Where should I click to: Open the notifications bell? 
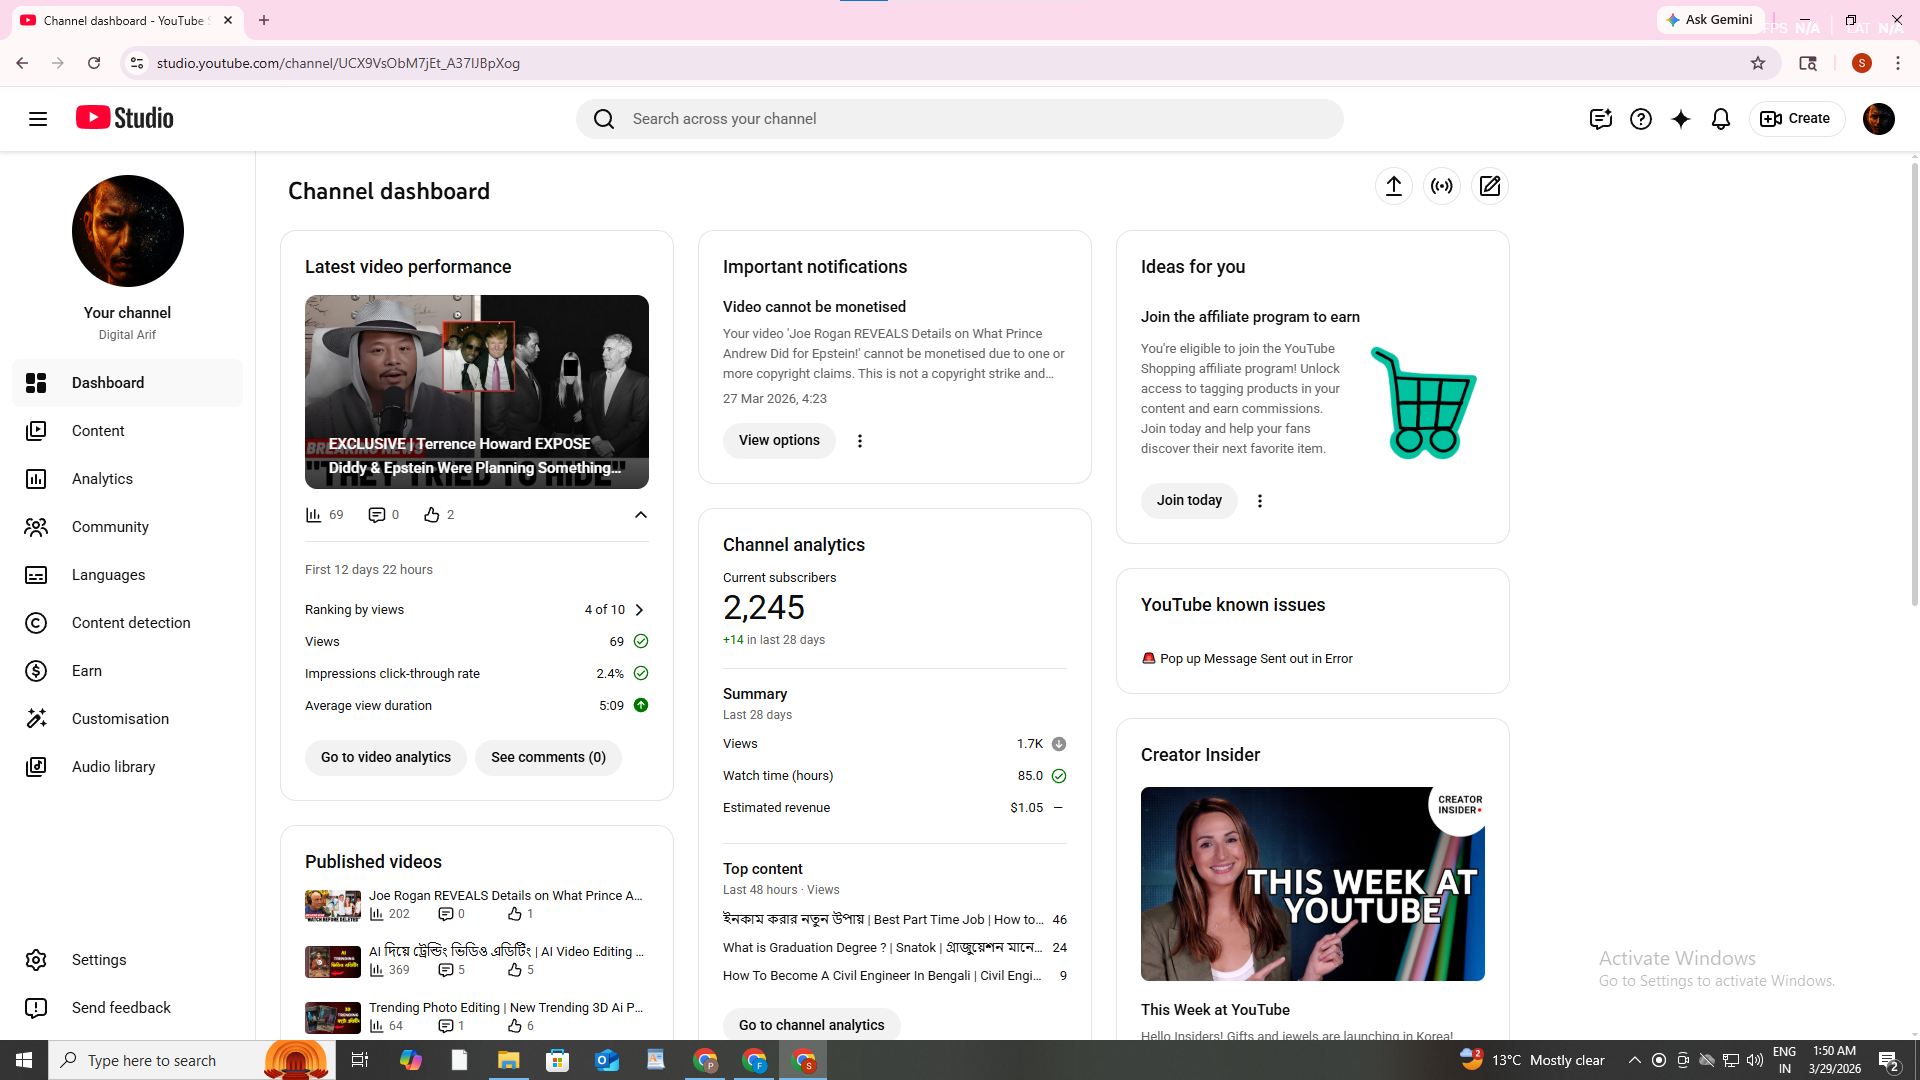tap(1720, 118)
